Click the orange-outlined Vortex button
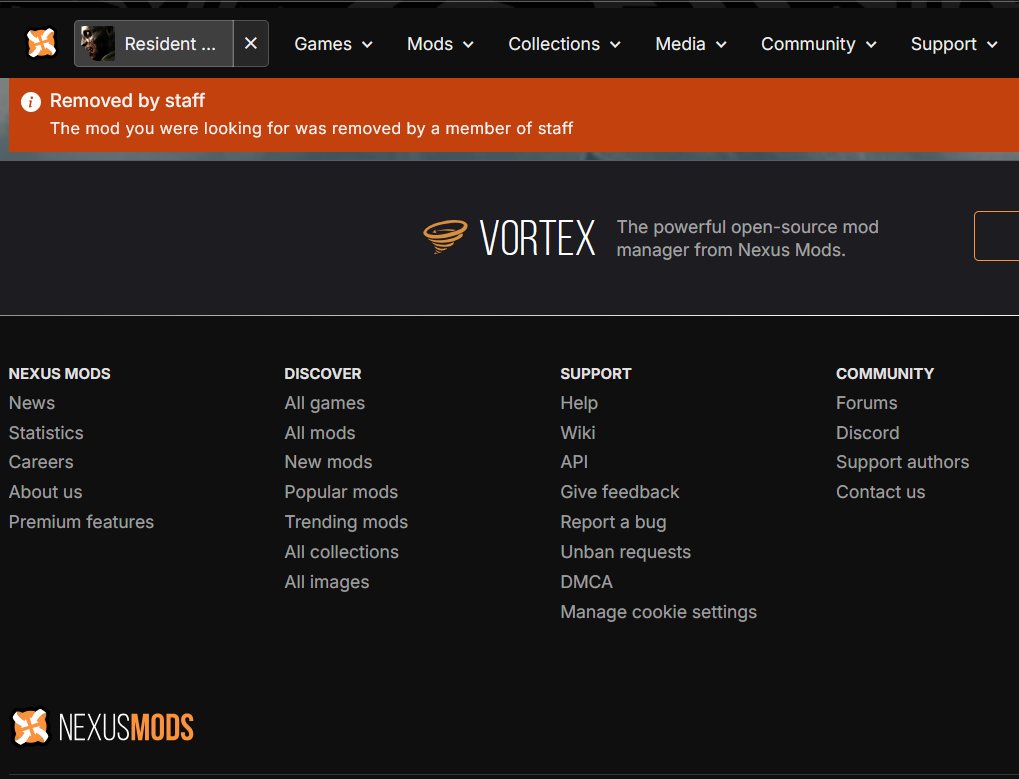 tap(996, 236)
